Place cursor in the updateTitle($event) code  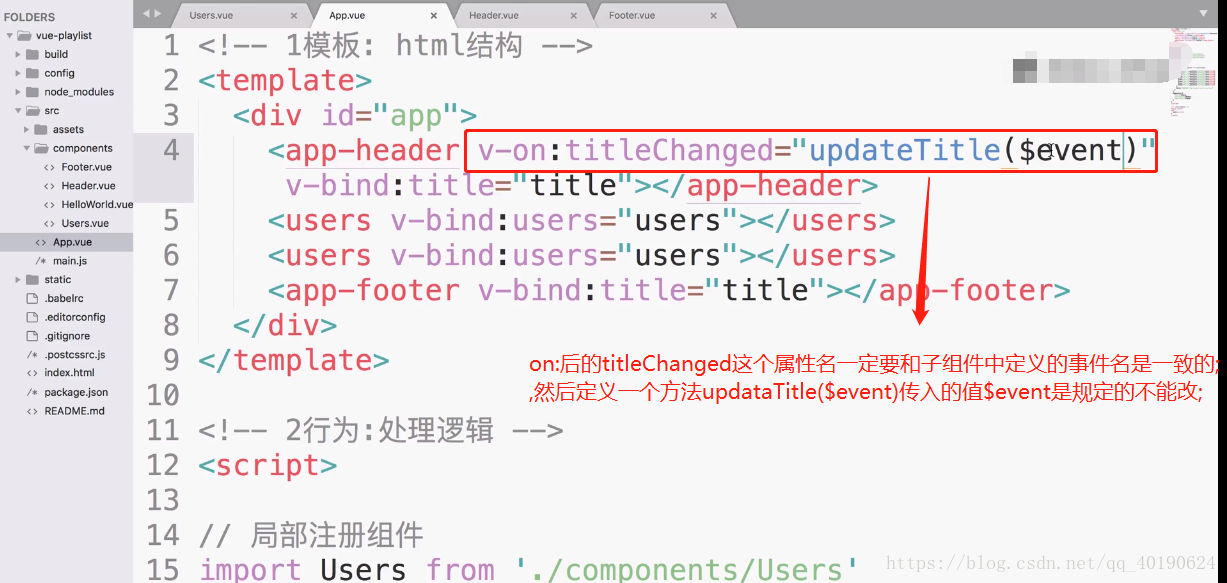[965, 151]
